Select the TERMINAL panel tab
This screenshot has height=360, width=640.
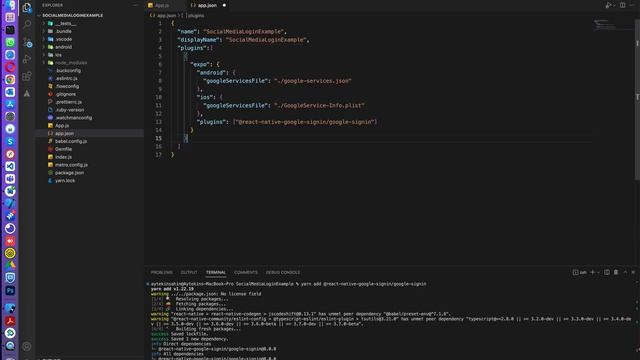216,272
